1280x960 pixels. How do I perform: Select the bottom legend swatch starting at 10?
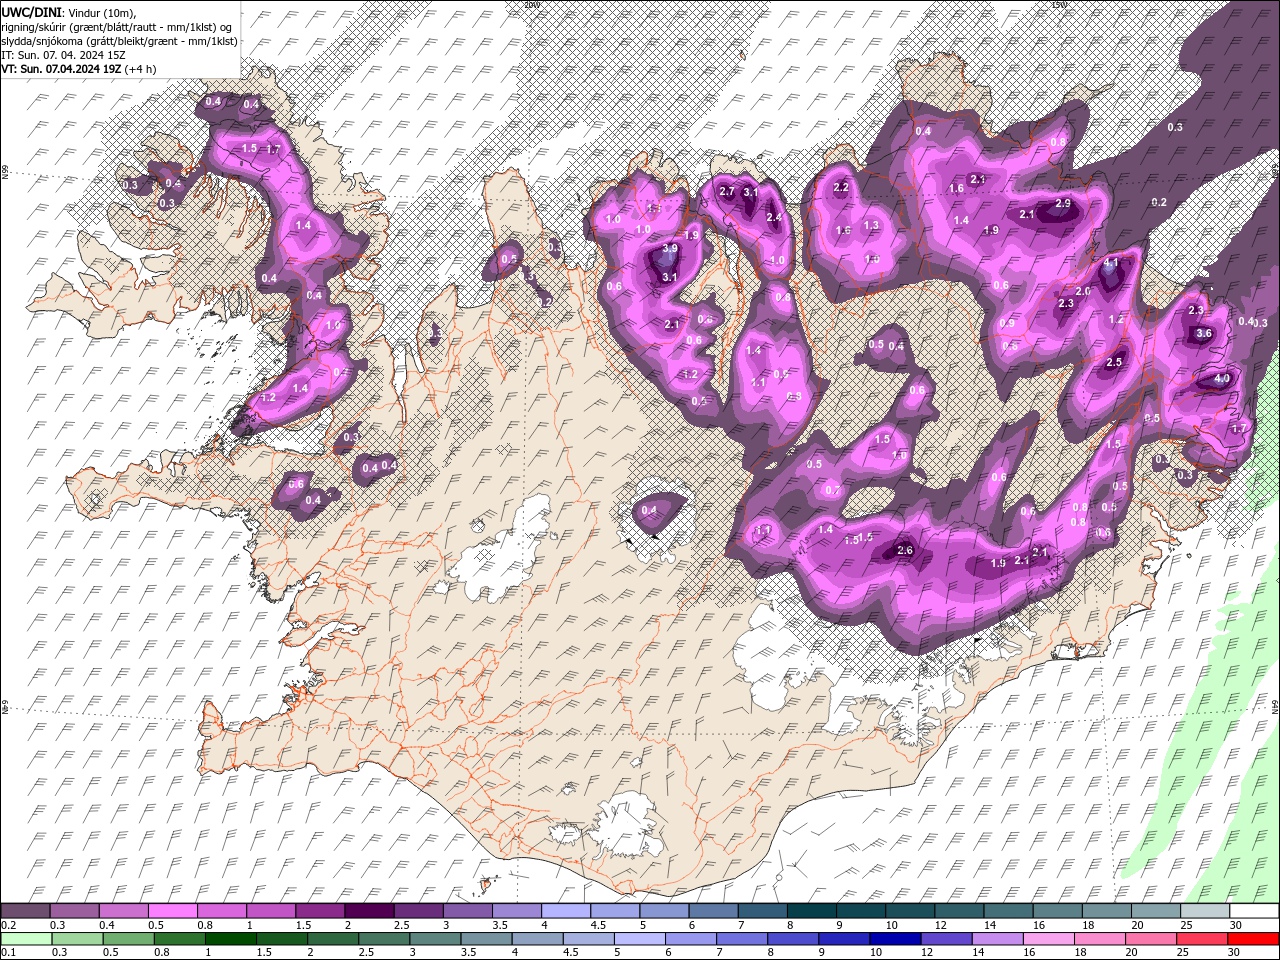(895, 939)
